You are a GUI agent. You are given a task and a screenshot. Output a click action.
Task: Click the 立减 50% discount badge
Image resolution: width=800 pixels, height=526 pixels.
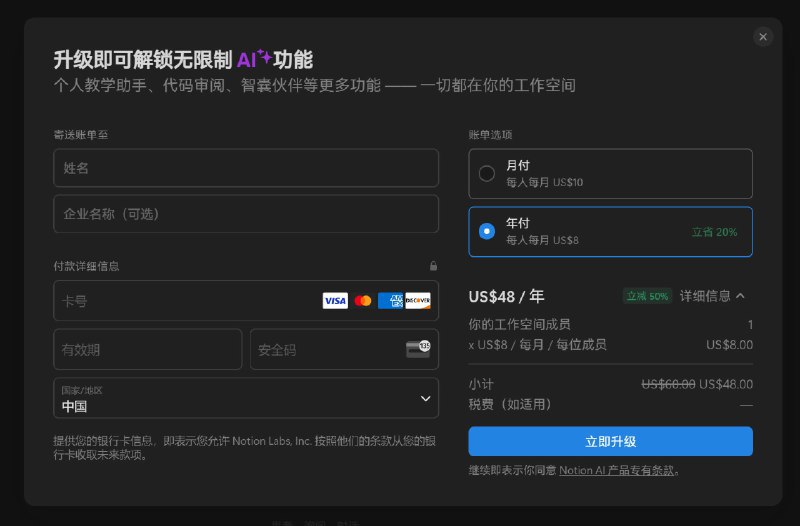(x=647, y=296)
